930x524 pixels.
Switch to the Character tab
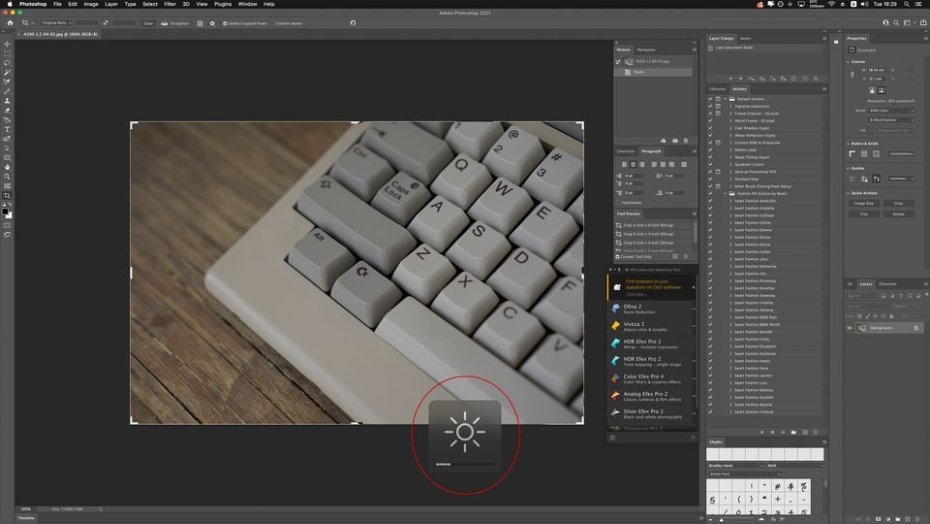tap(625, 151)
